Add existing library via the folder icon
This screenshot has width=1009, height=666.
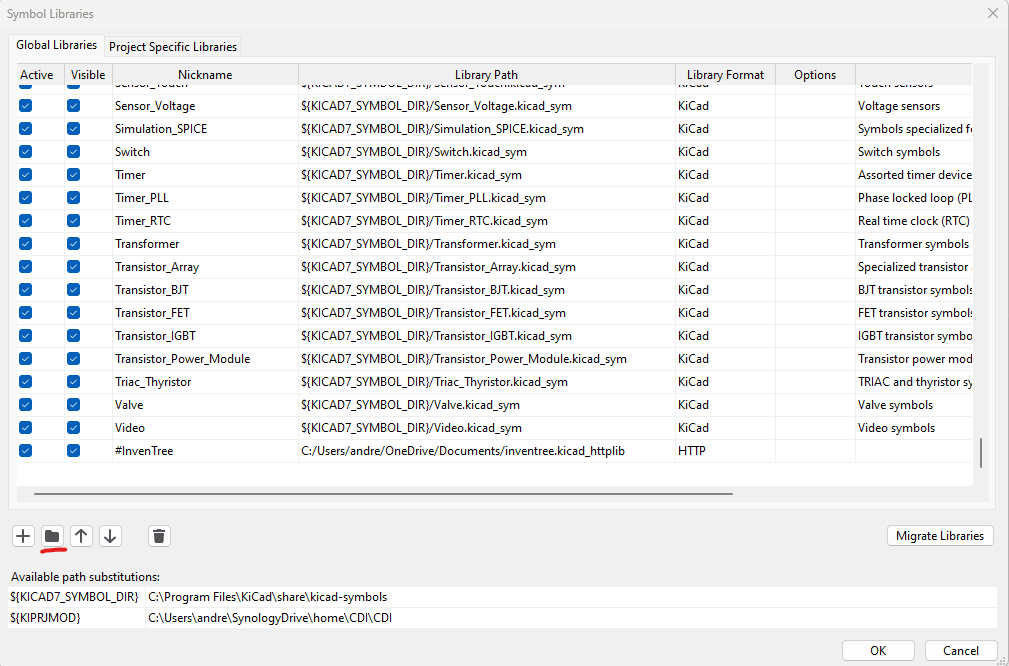coord(52,536)
